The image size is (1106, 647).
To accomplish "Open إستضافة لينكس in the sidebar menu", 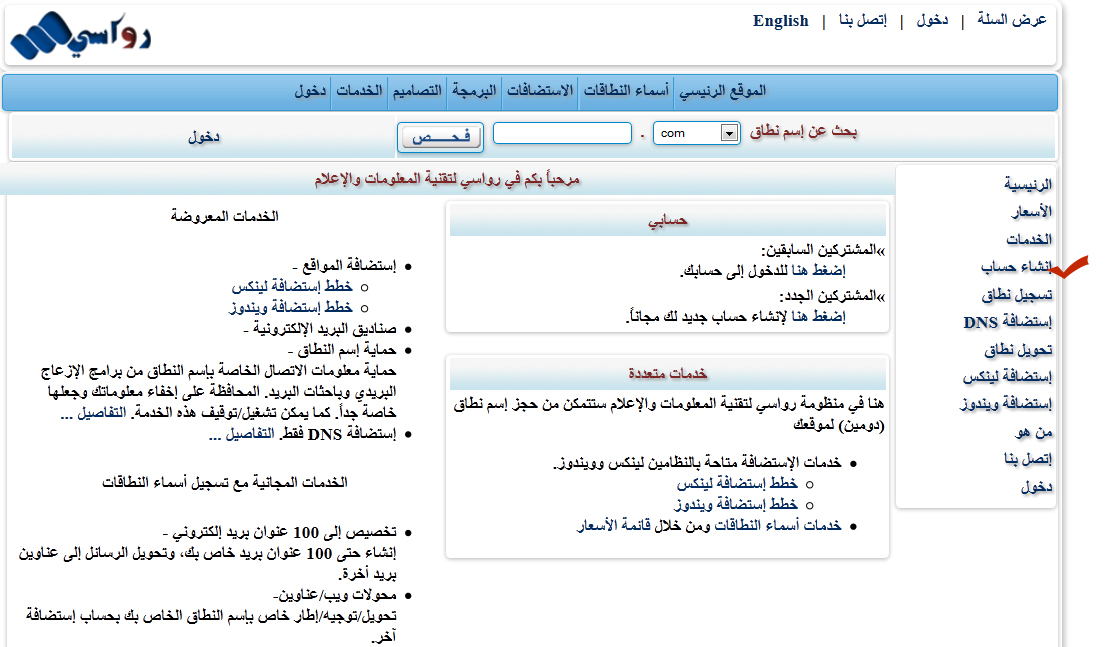I will point(1007,377).
